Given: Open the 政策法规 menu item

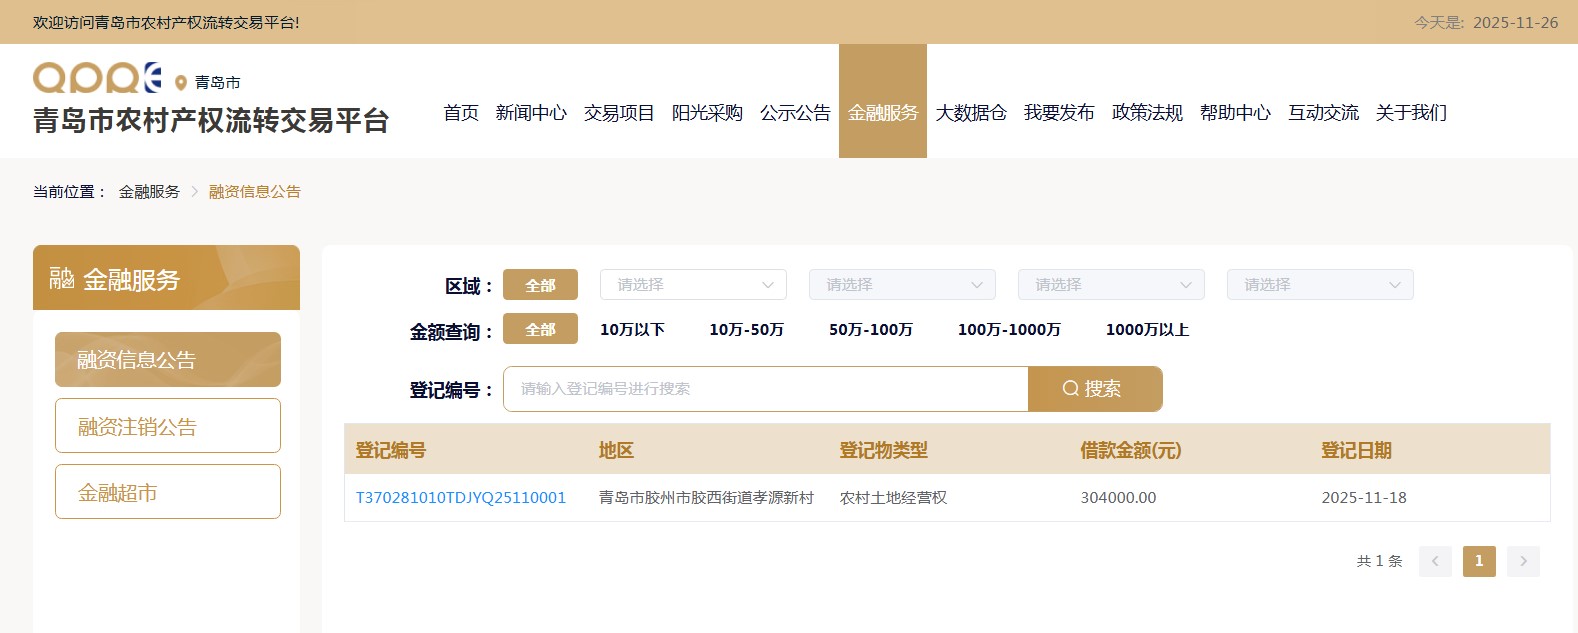Looking at the screenshot, I should (1147, 113).
